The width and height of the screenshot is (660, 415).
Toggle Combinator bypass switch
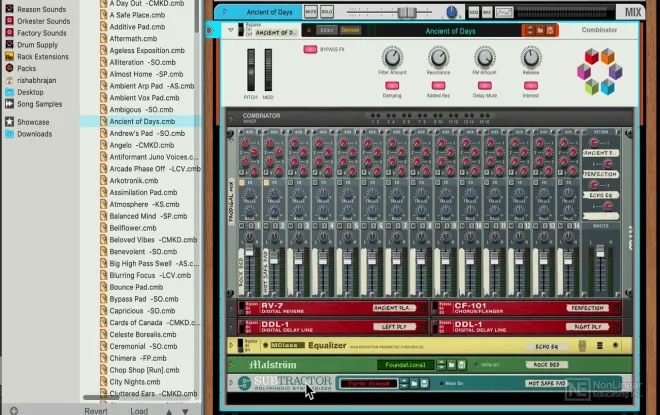click(x=241, y=30)
